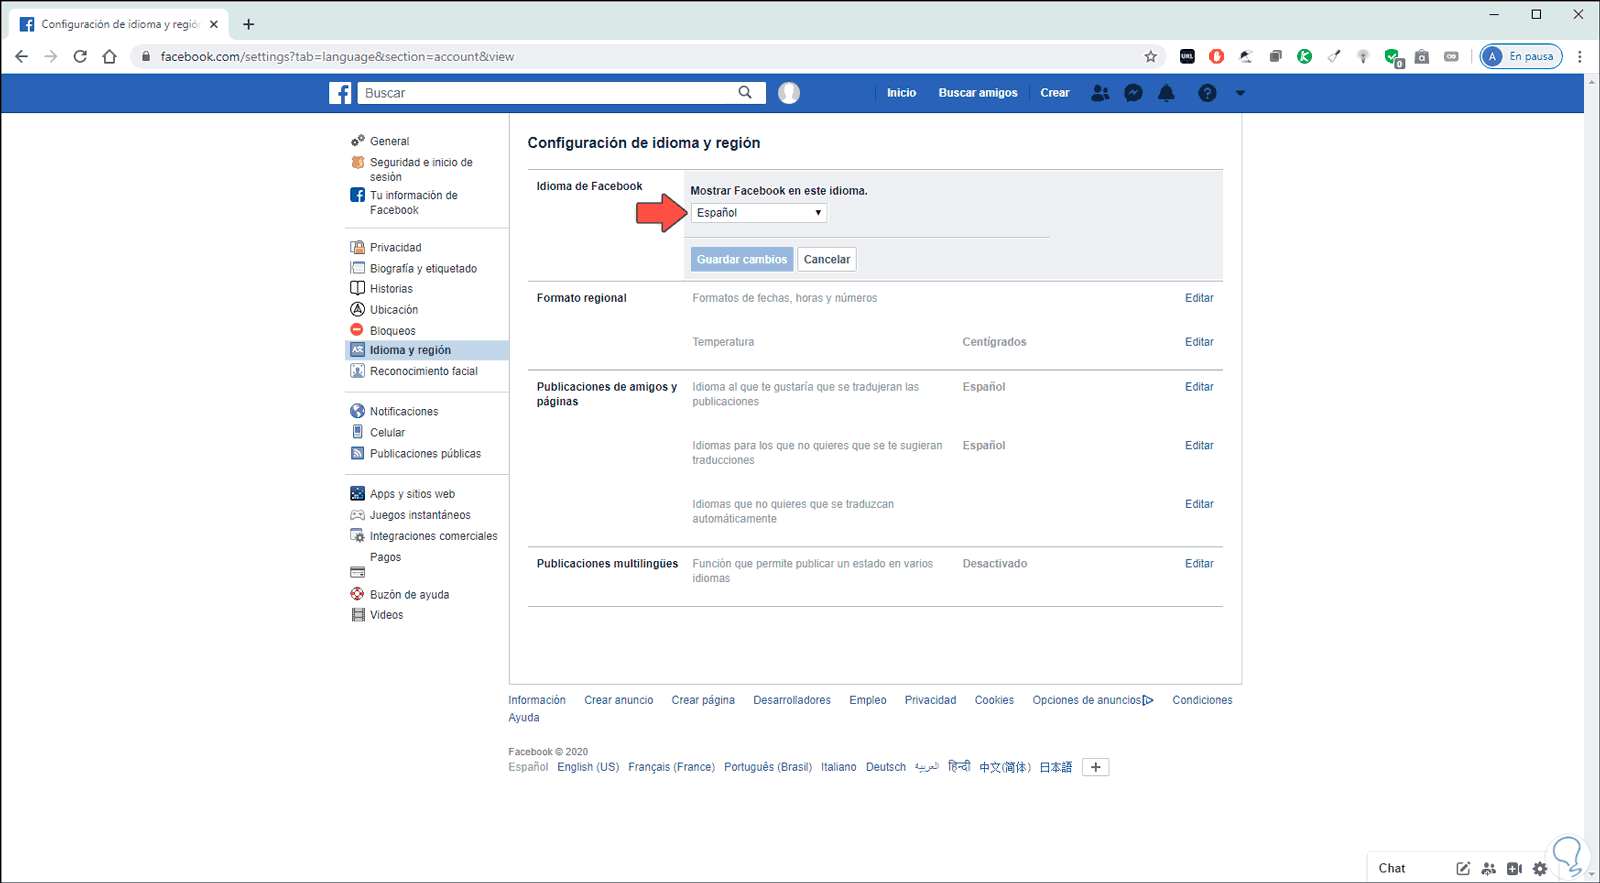
Task: Click Guardar cambios button
Action: coord(742,259)
